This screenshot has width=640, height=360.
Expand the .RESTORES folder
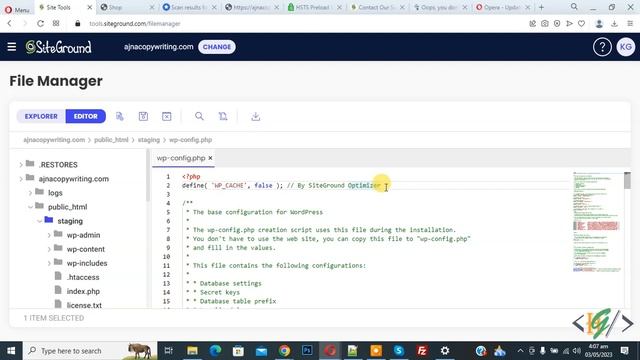tap(21, 165)
